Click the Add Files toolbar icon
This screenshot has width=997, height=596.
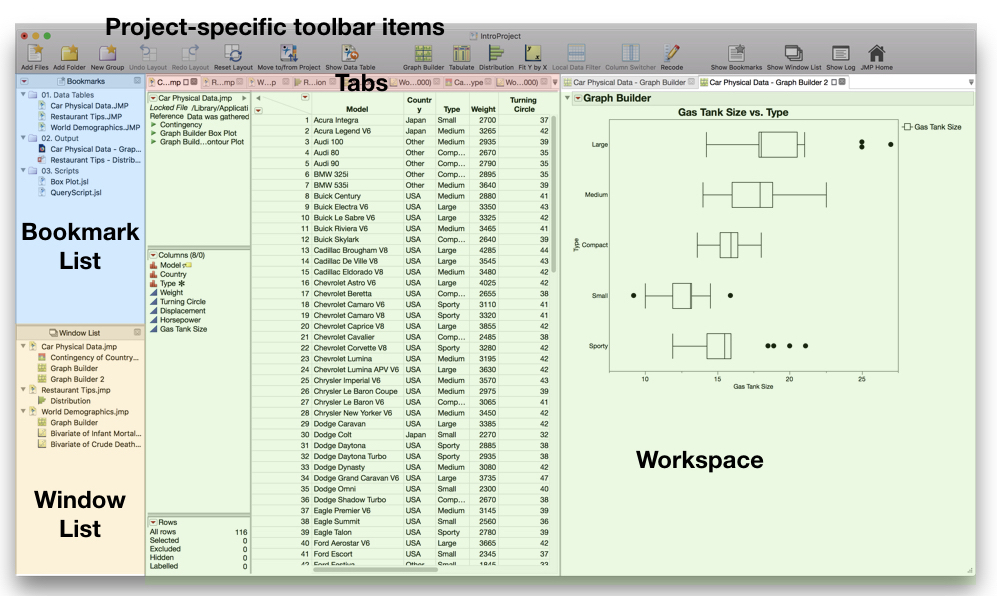[x=36, y=50]
